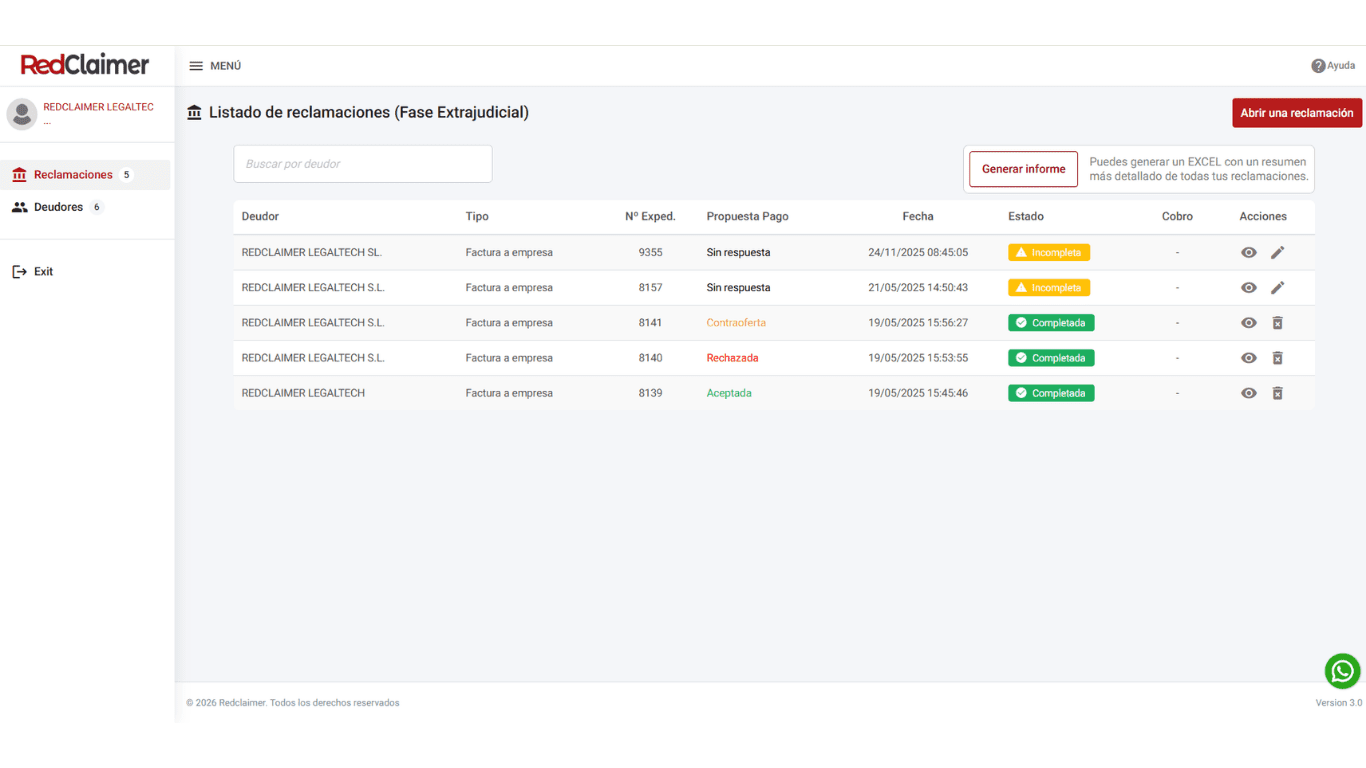Image resolution: width=1366 pixels, height=768 pixels.
Task: Show details for claim 8139
Action: pos(1248,393)
